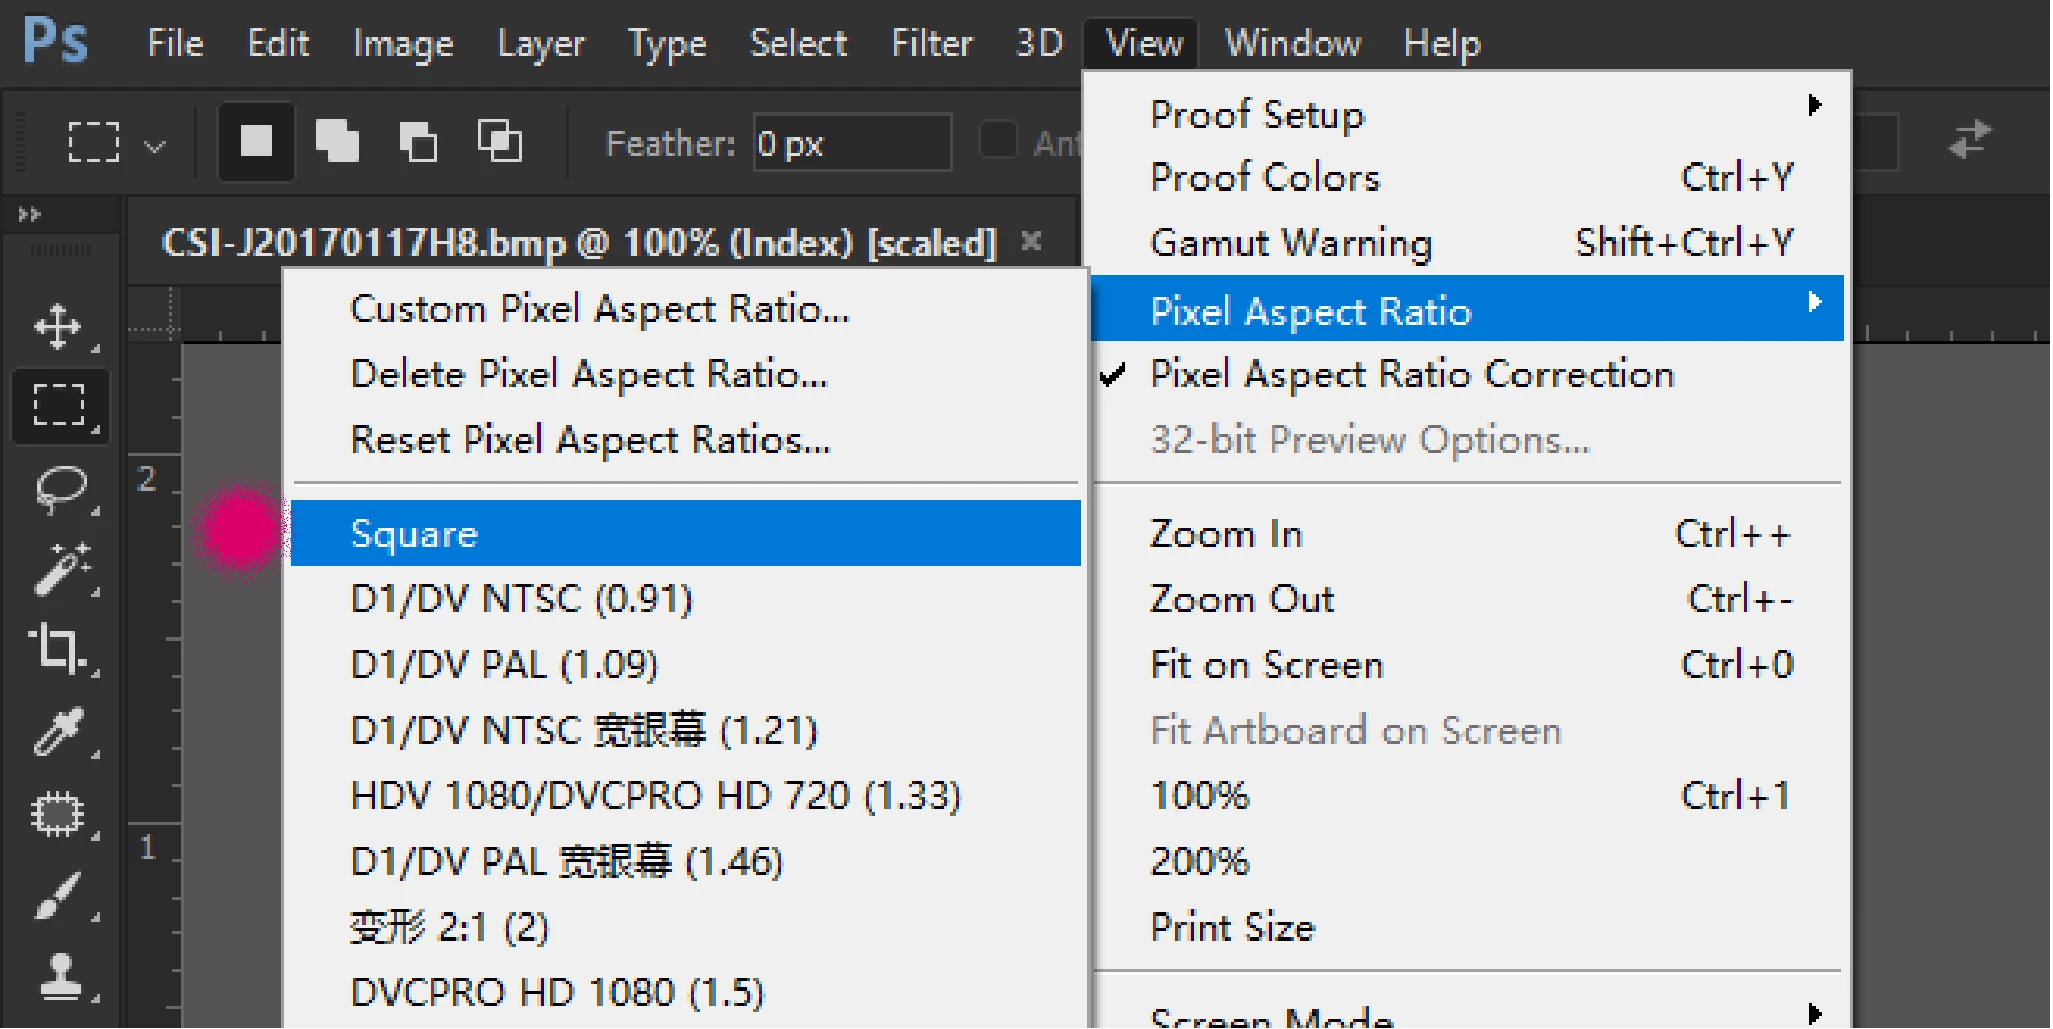Close the CSI-J20170117H8.bmp document tab
The height and width of the screenshot is (1029, 2053).
[x=1032, y=241]
